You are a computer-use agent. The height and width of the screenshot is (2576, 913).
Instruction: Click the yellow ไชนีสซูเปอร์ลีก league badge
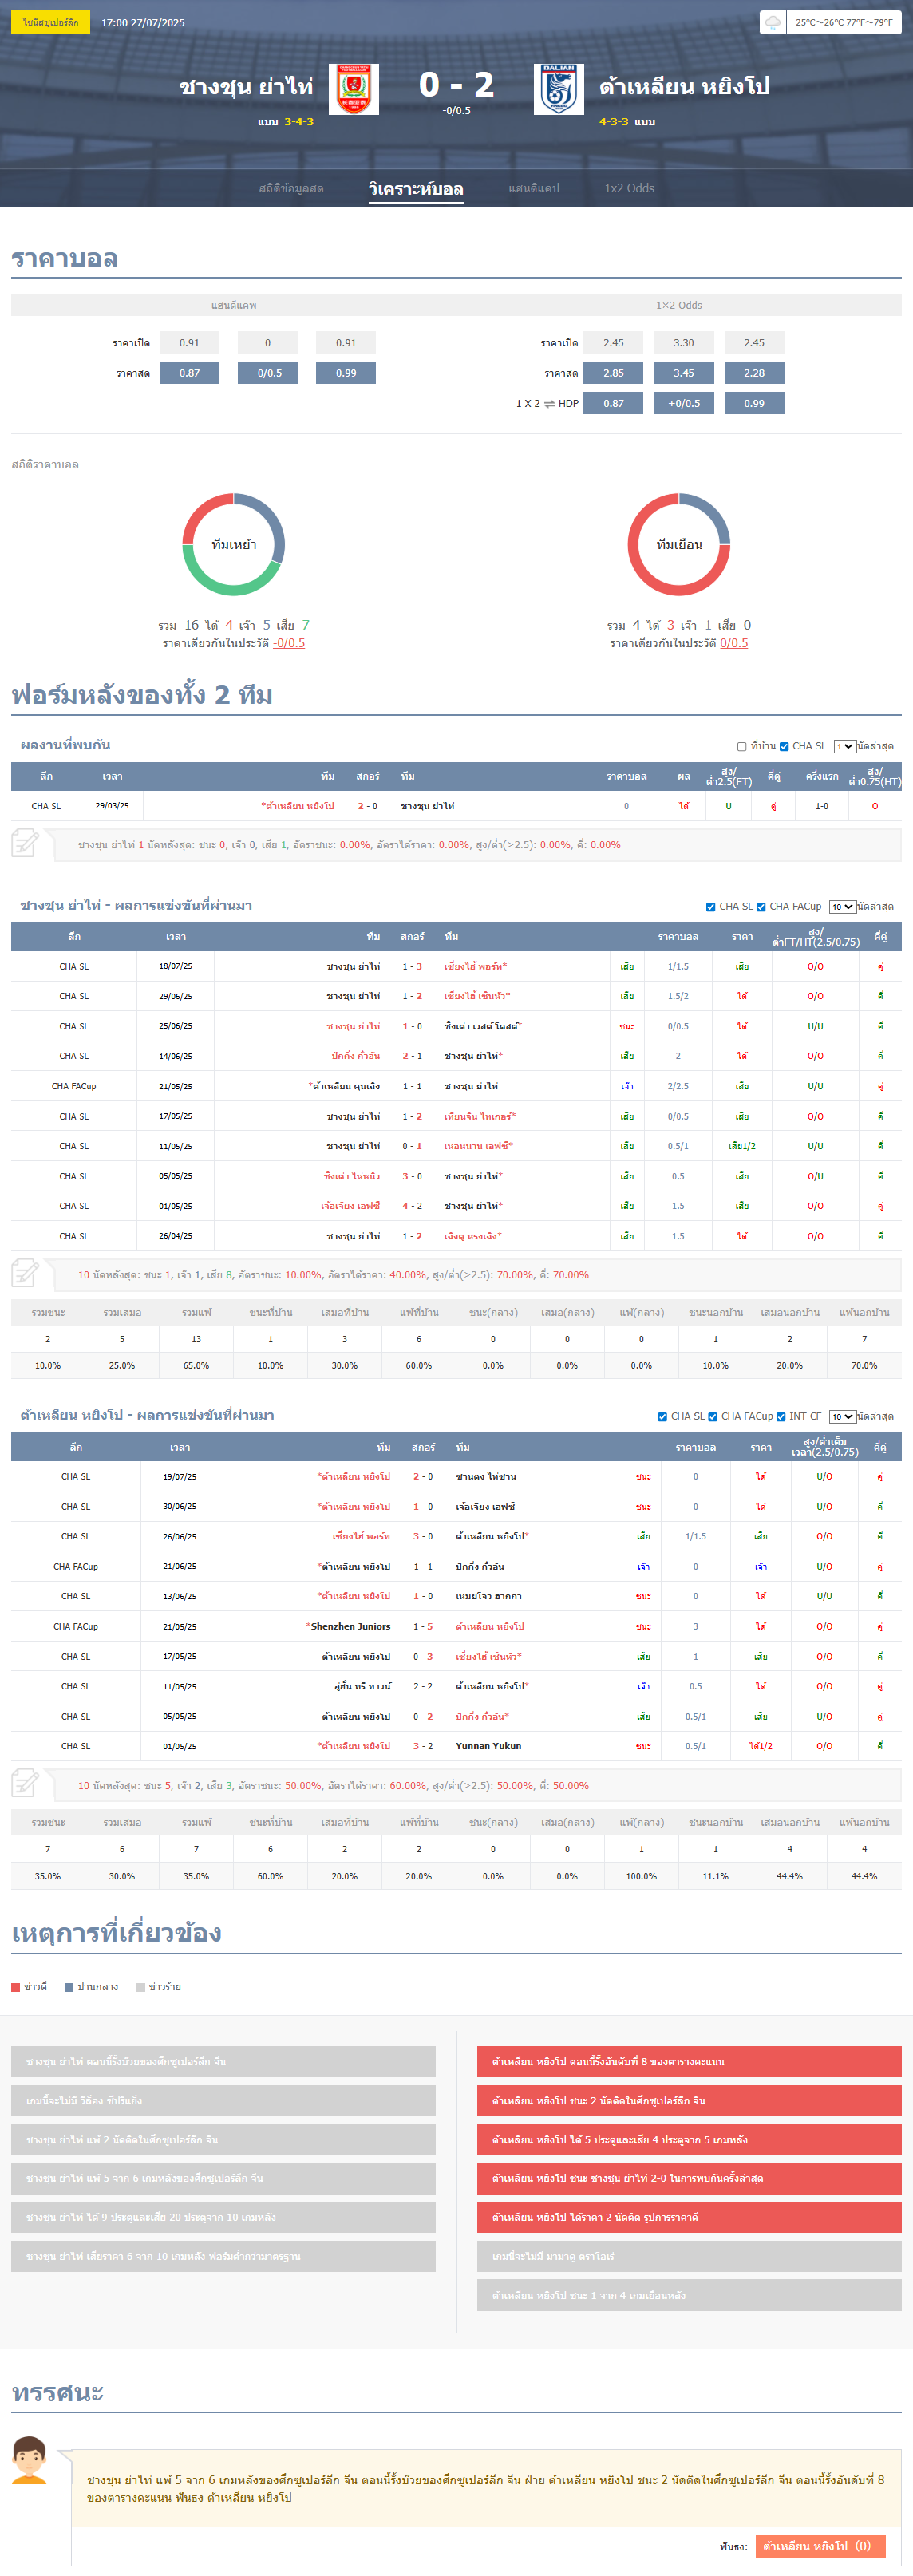click(50, 22)
